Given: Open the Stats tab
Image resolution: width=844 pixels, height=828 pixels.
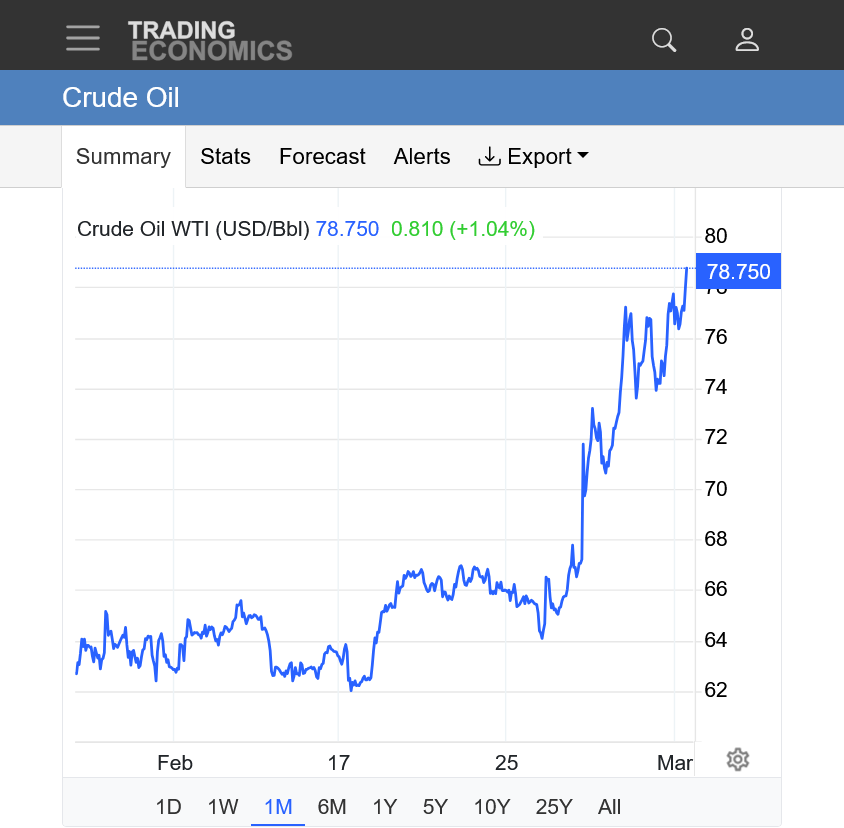Looking at the screenshot, I should point(225,157).
